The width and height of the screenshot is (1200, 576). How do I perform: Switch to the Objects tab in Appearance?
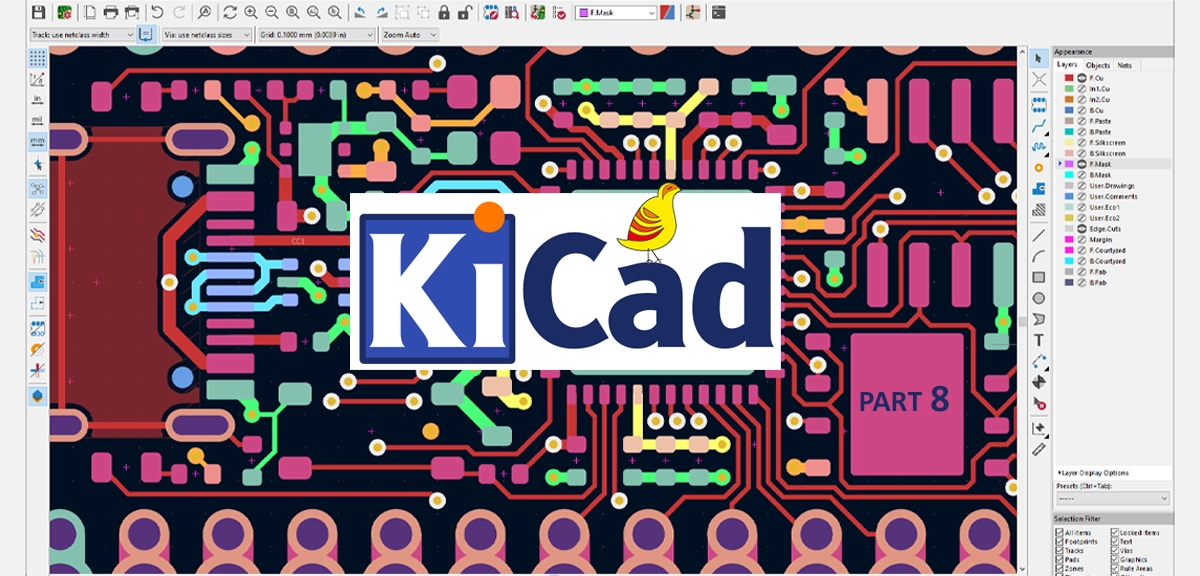coord(1098,64)
